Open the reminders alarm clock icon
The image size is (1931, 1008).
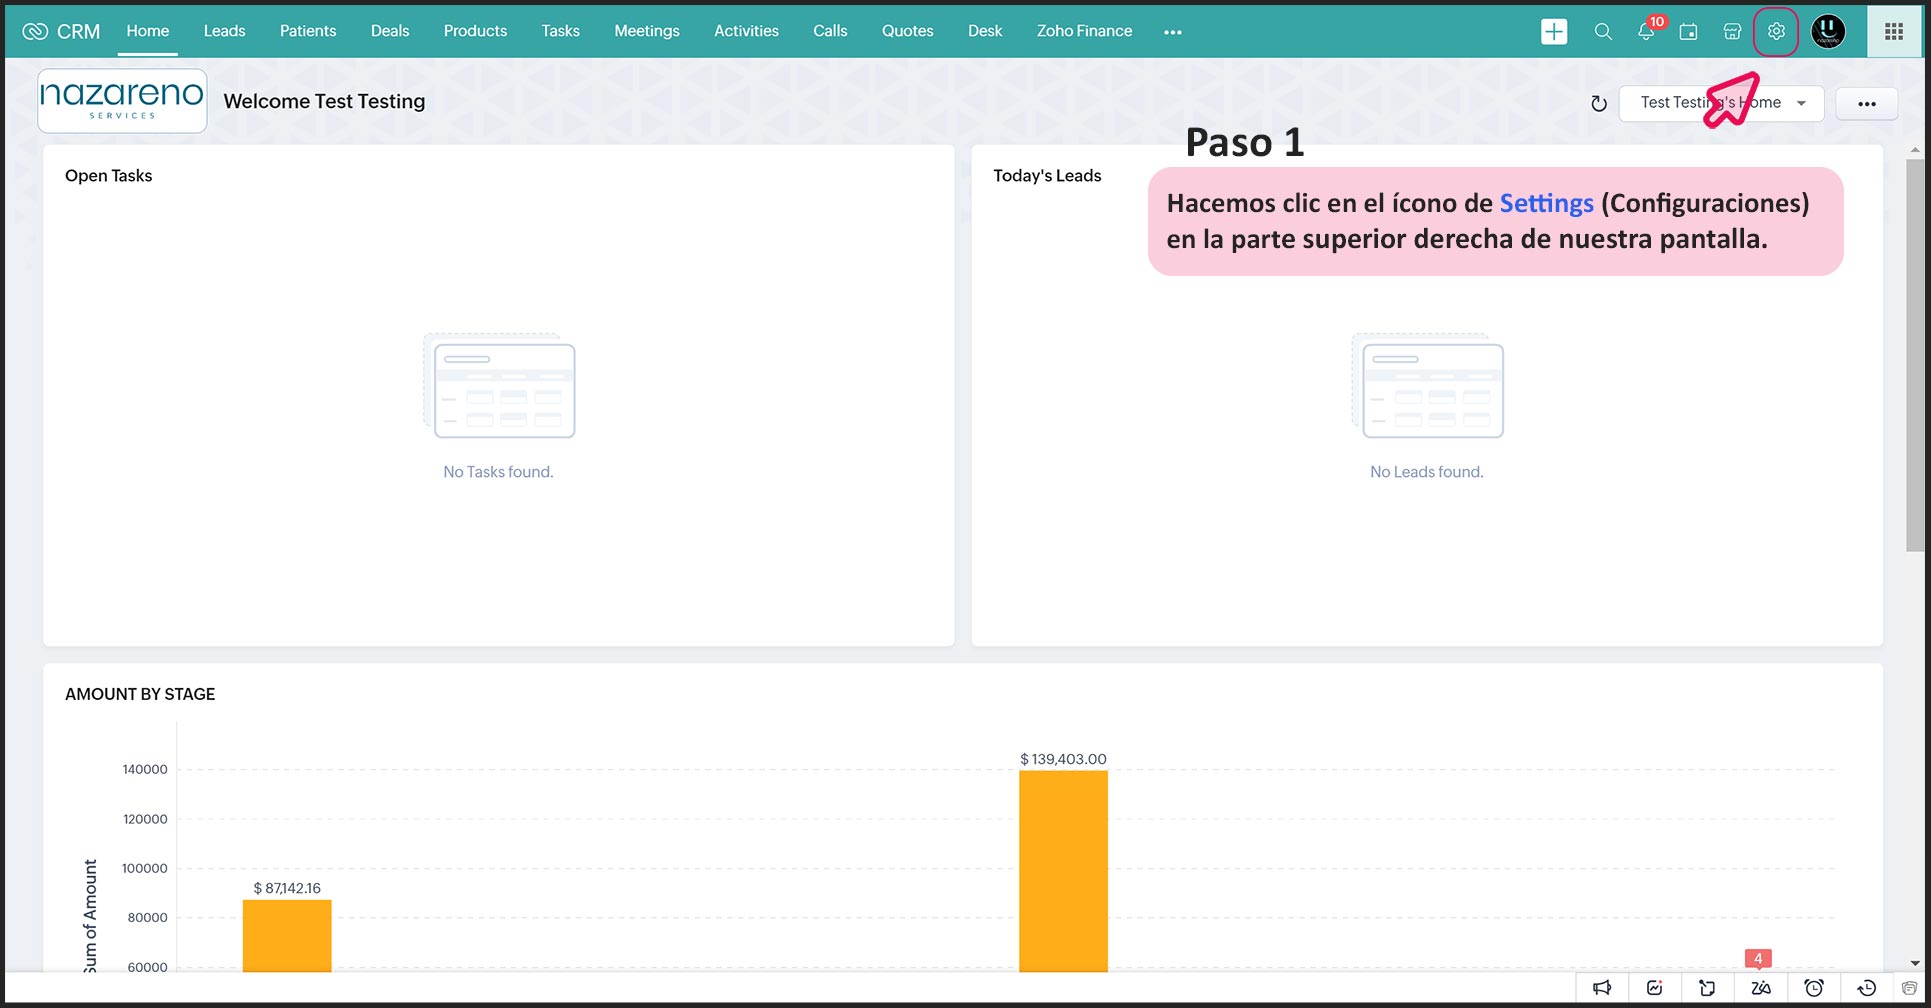(1813, 988)
